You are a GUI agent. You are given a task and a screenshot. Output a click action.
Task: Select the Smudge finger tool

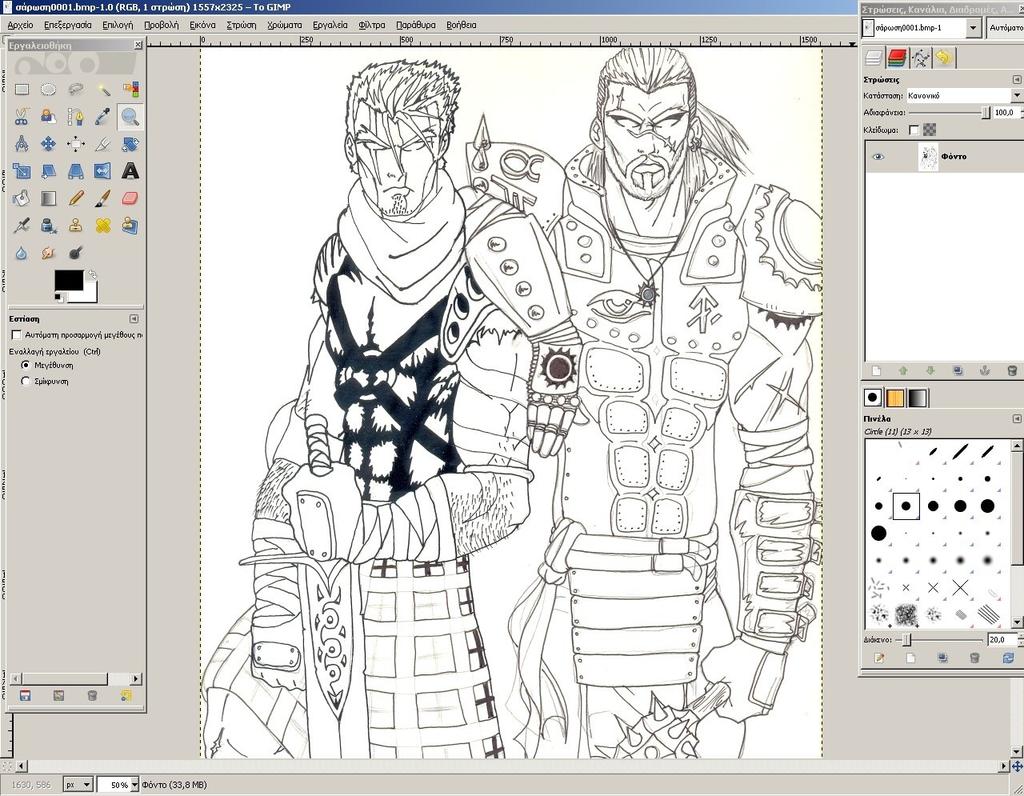(x=48, y=253)
